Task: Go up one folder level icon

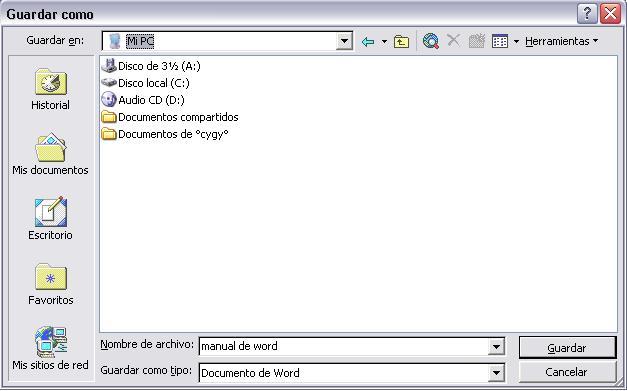Action: click(401, 41)
